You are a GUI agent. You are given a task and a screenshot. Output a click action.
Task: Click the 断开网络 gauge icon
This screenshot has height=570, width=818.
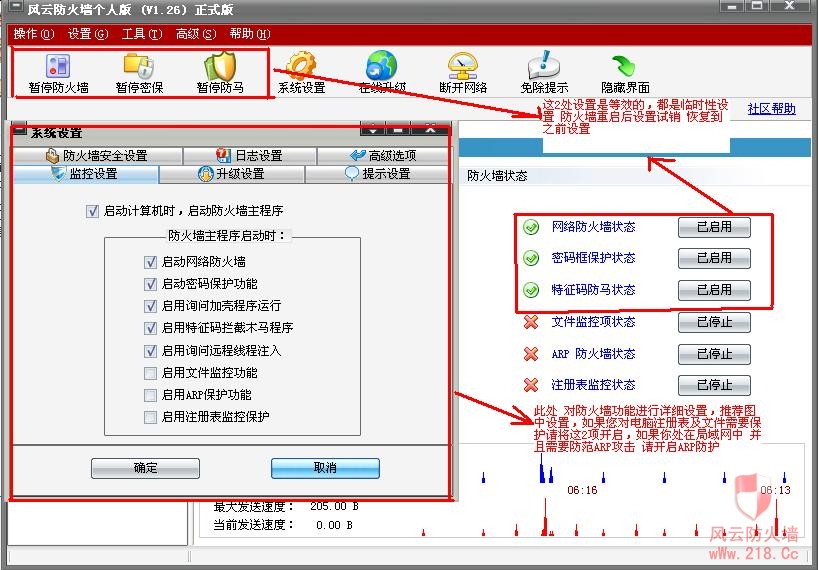click(463, 65)
